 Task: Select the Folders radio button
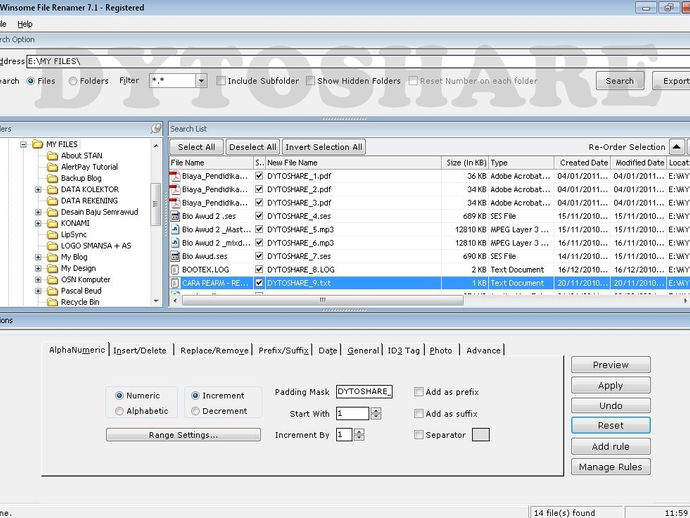(x=73, y=81)
